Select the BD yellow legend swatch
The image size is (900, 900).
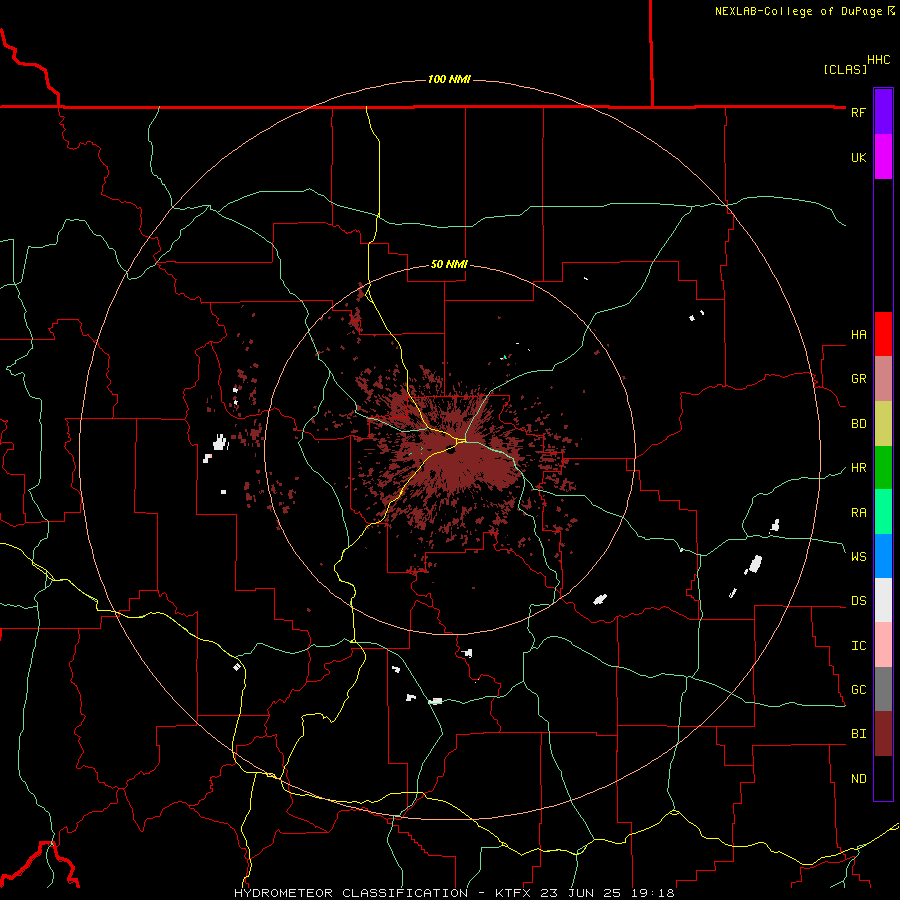tap(883, 423)
